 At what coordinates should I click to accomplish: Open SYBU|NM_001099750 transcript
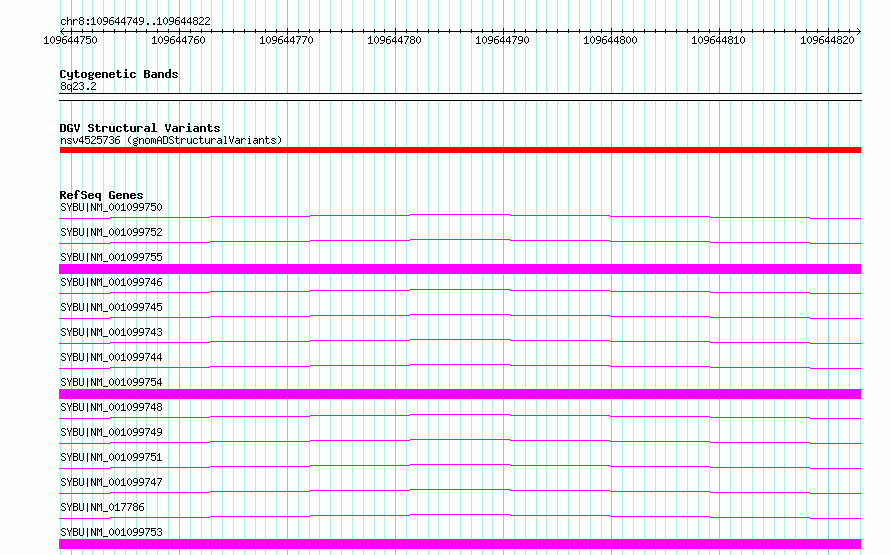pos(111,207)
